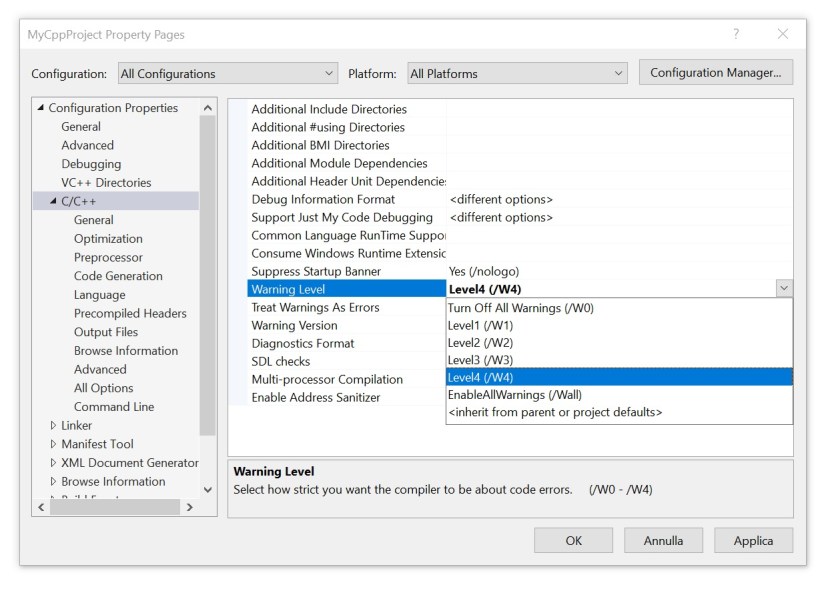Choose Level3 (/W3) warning level
840x589 pixels.
[619, 360]
